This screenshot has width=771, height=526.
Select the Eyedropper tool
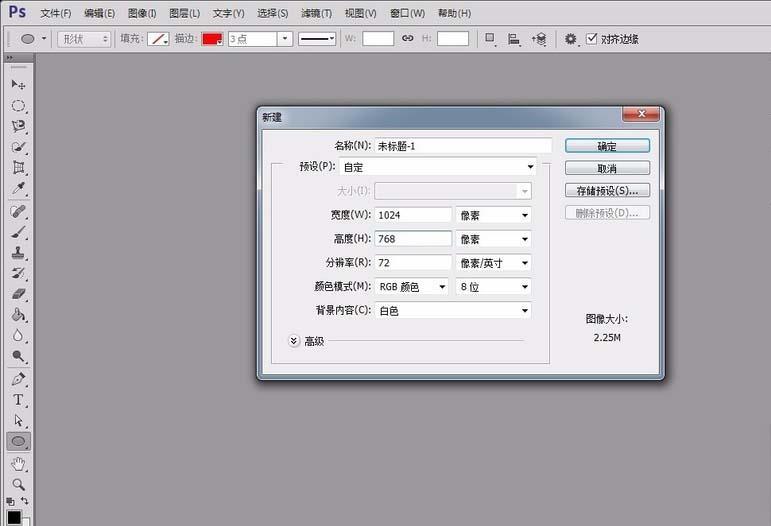point(18,188)
